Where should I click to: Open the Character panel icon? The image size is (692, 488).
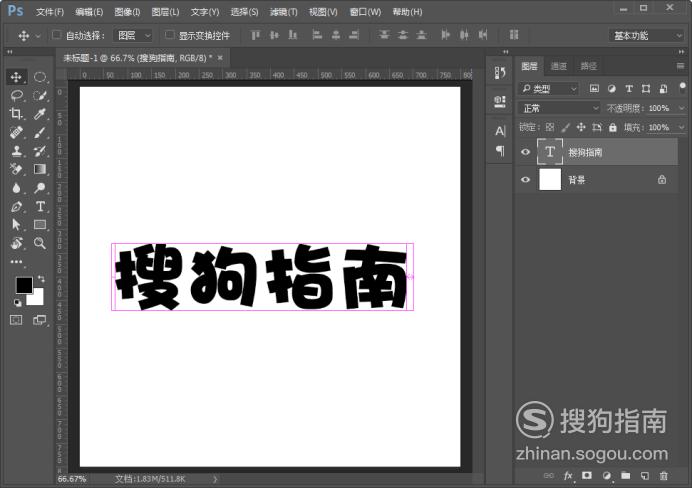tap(500, 131)
